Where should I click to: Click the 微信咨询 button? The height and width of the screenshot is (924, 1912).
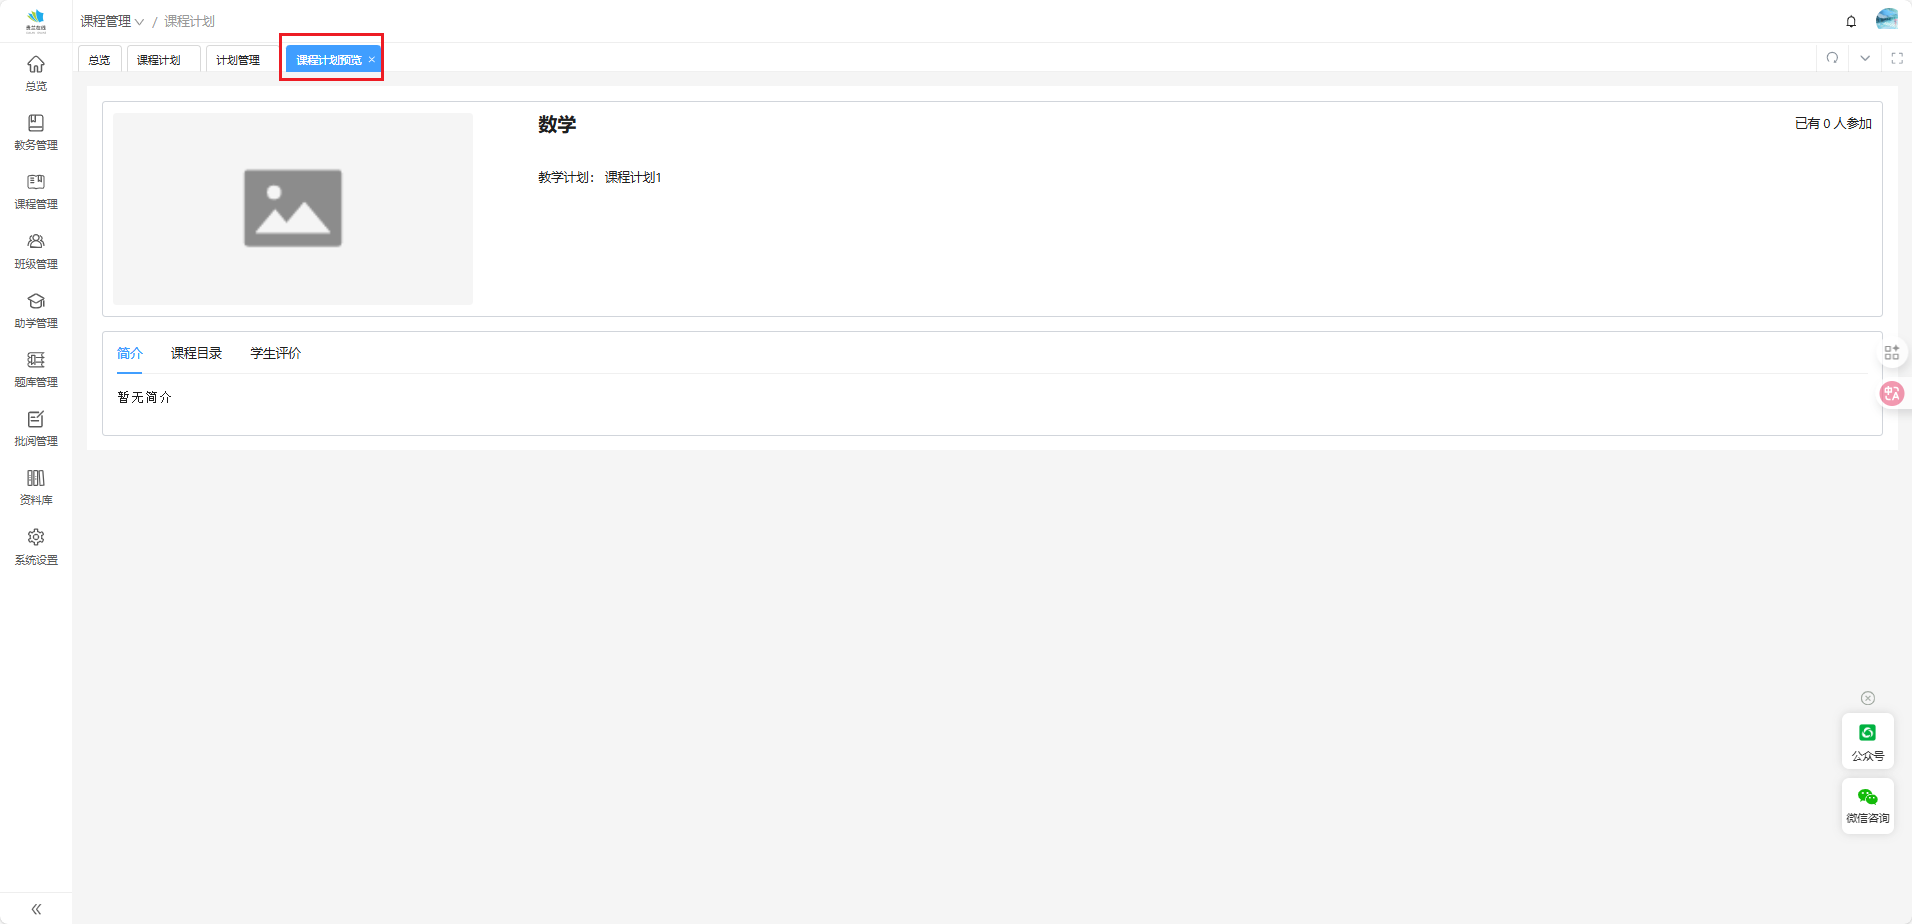(x=1867, y=805)
